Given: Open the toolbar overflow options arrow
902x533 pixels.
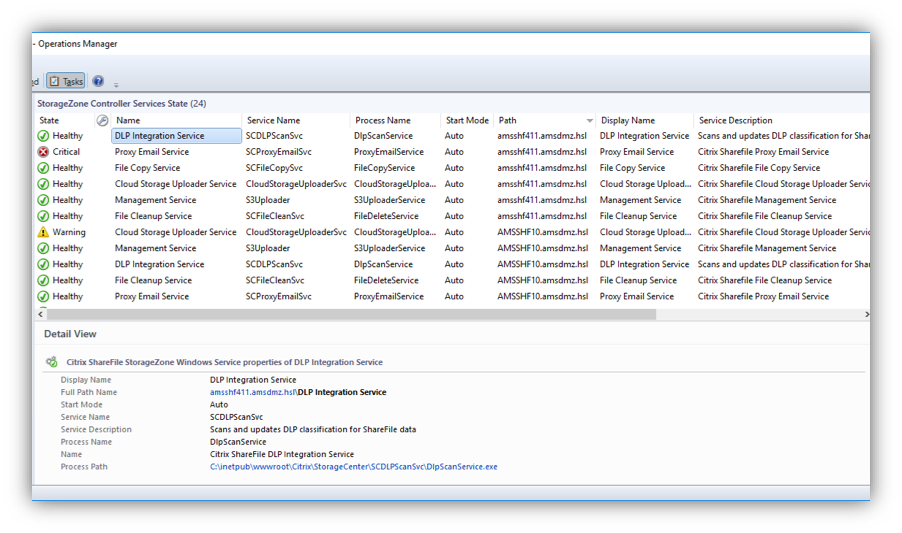Looking at the screenshot, I should tap(116, 85).
